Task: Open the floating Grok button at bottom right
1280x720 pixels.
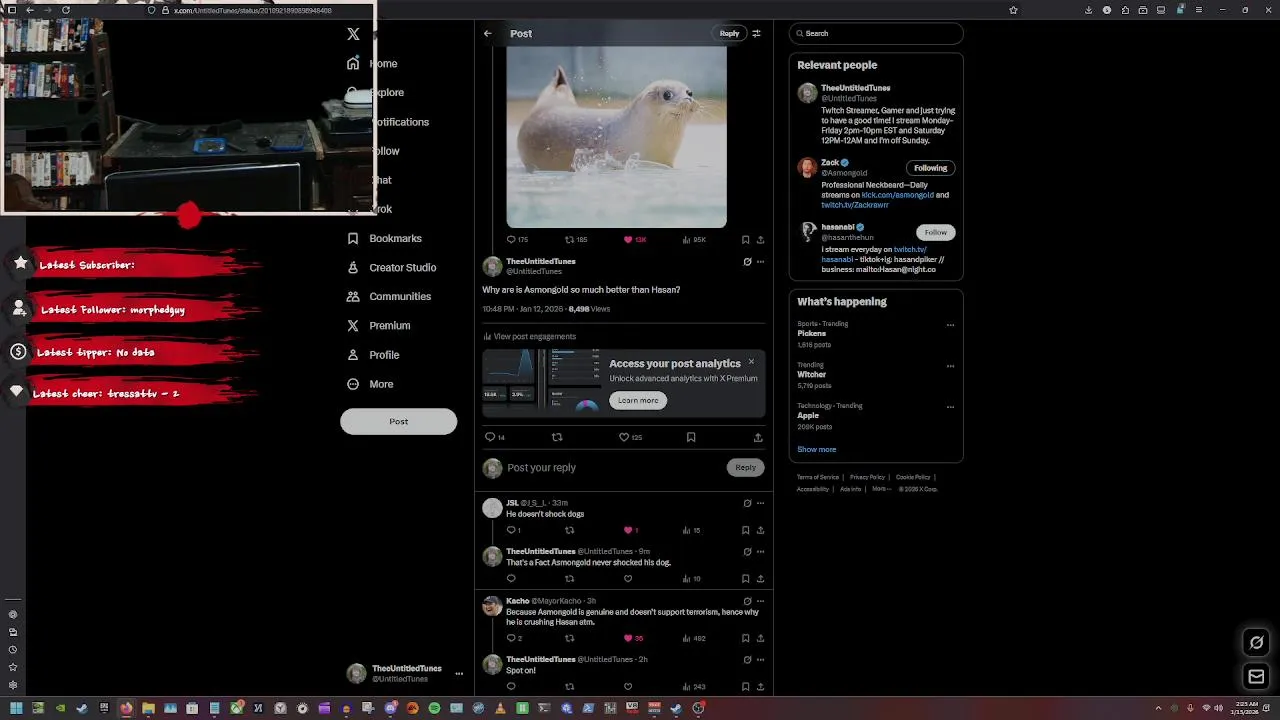Action: [1257, 643]
